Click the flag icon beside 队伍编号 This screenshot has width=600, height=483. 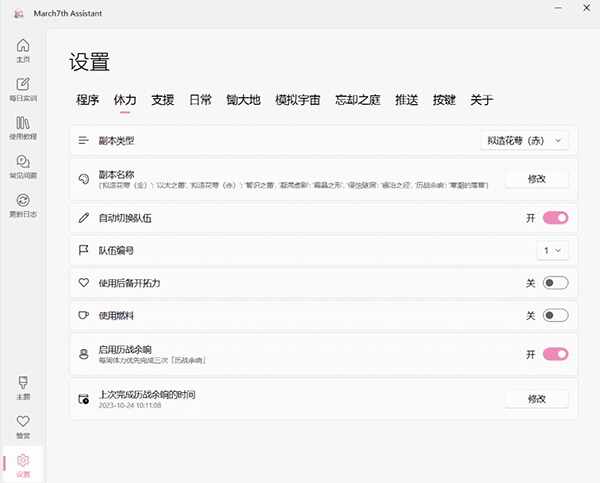83,250
